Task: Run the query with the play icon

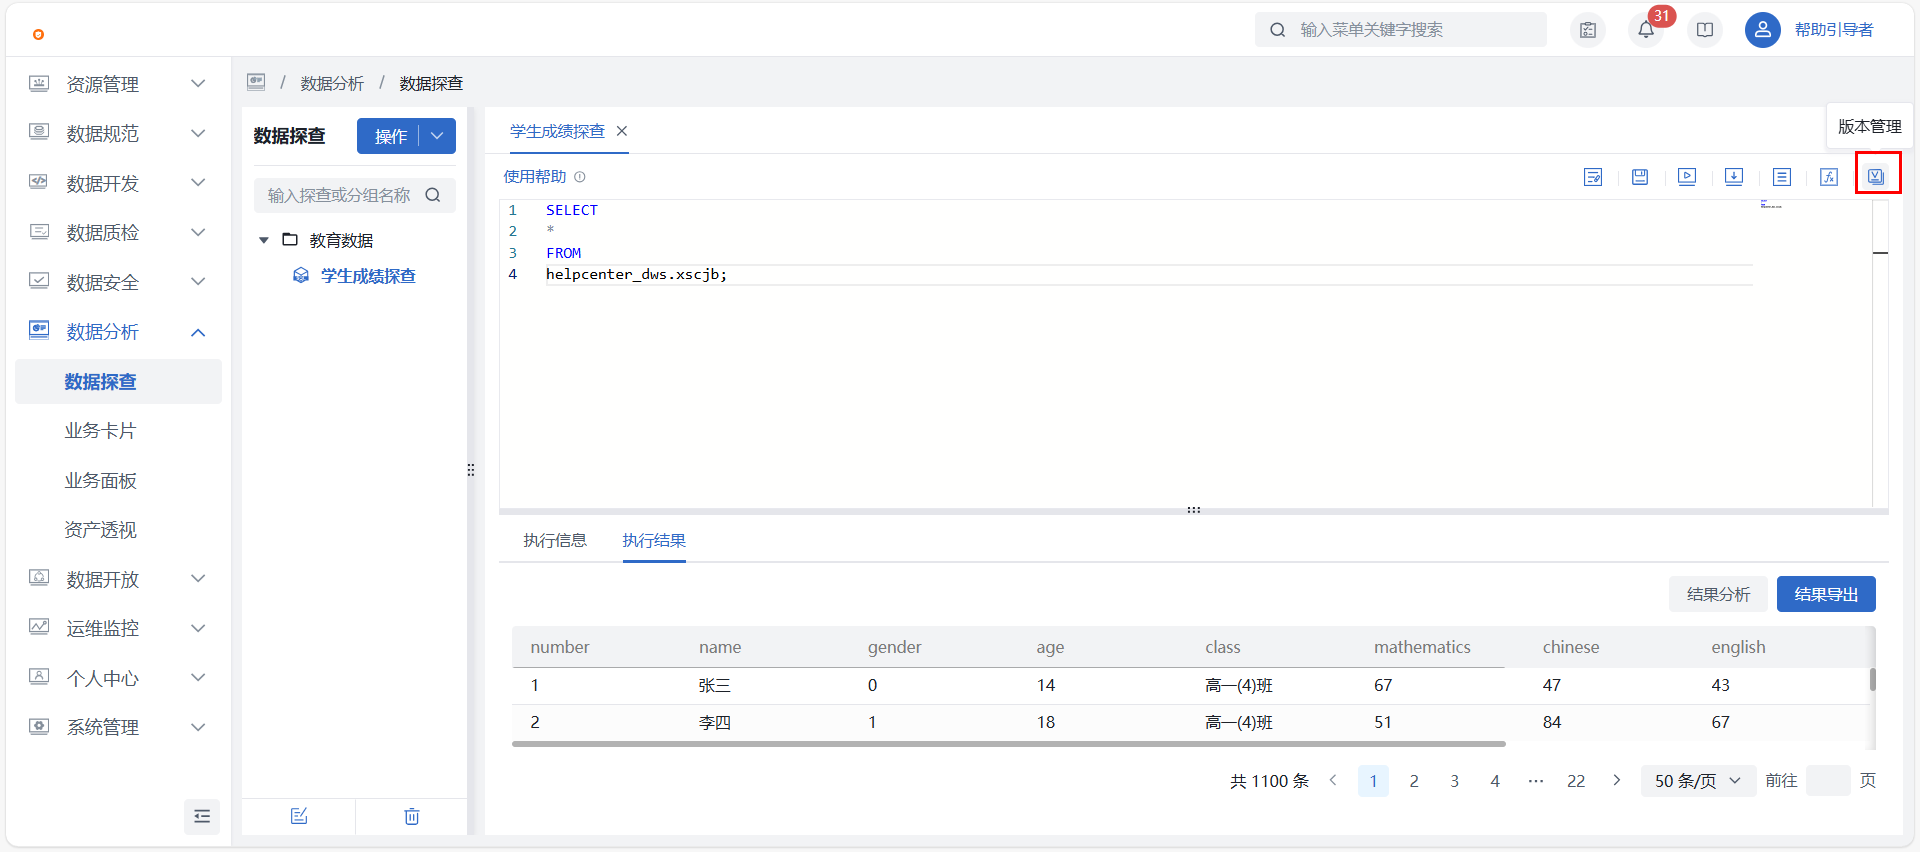Action: (x=1687, y=177)
